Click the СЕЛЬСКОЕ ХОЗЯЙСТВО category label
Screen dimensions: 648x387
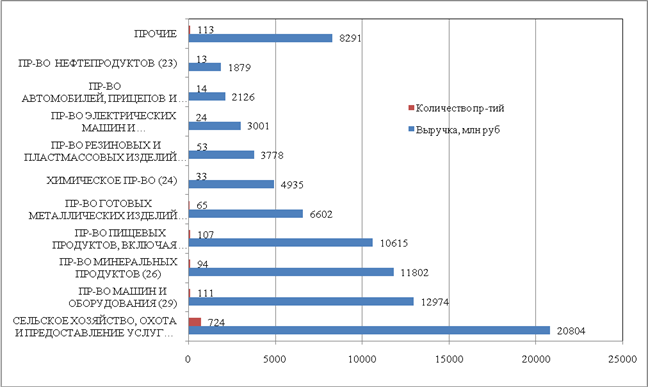[x=94, y=327]
